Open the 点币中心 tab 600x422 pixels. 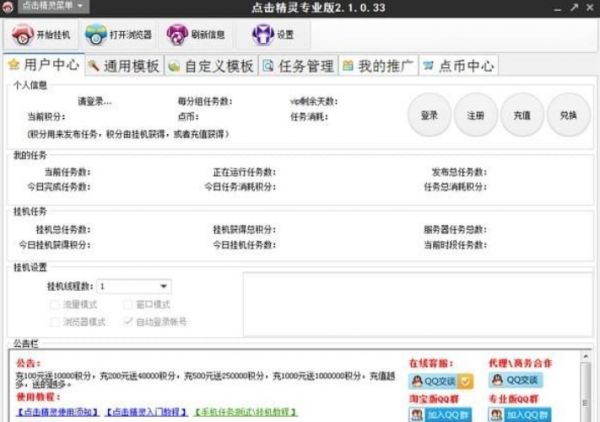pos(458,66)
